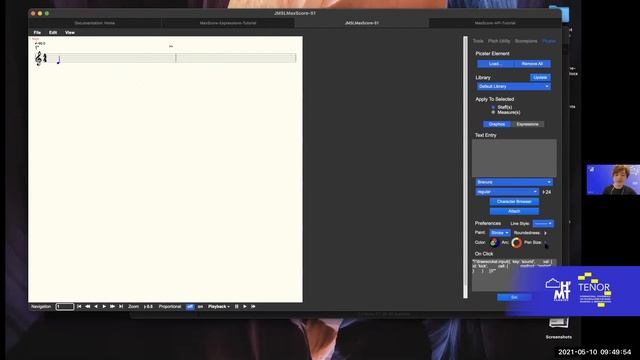Open the Color wheel picker
640x360 pixels.
tap(494, 243)
